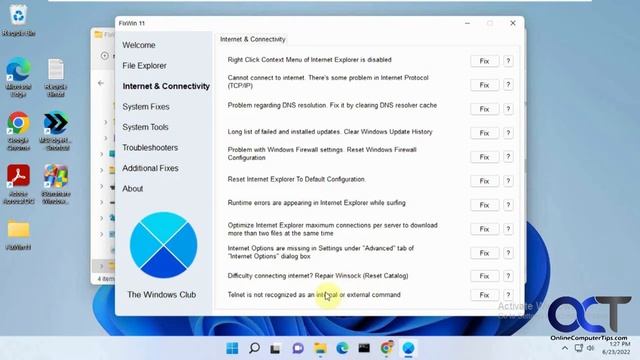Show help for maximum connections fix
Viewport: 640px width, 360px height.
coord(508,229)
